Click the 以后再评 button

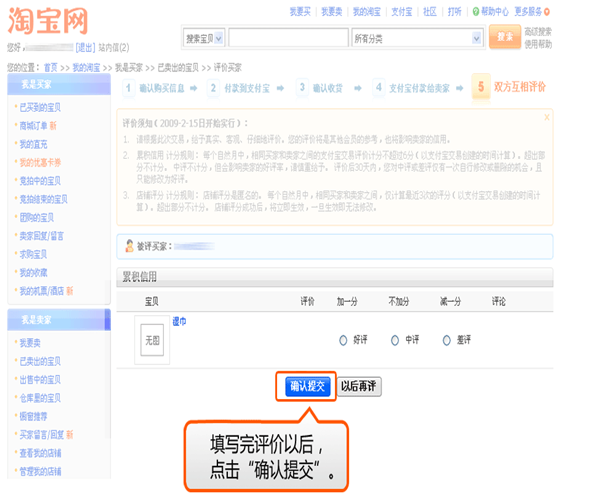click(x=359, y=386)
